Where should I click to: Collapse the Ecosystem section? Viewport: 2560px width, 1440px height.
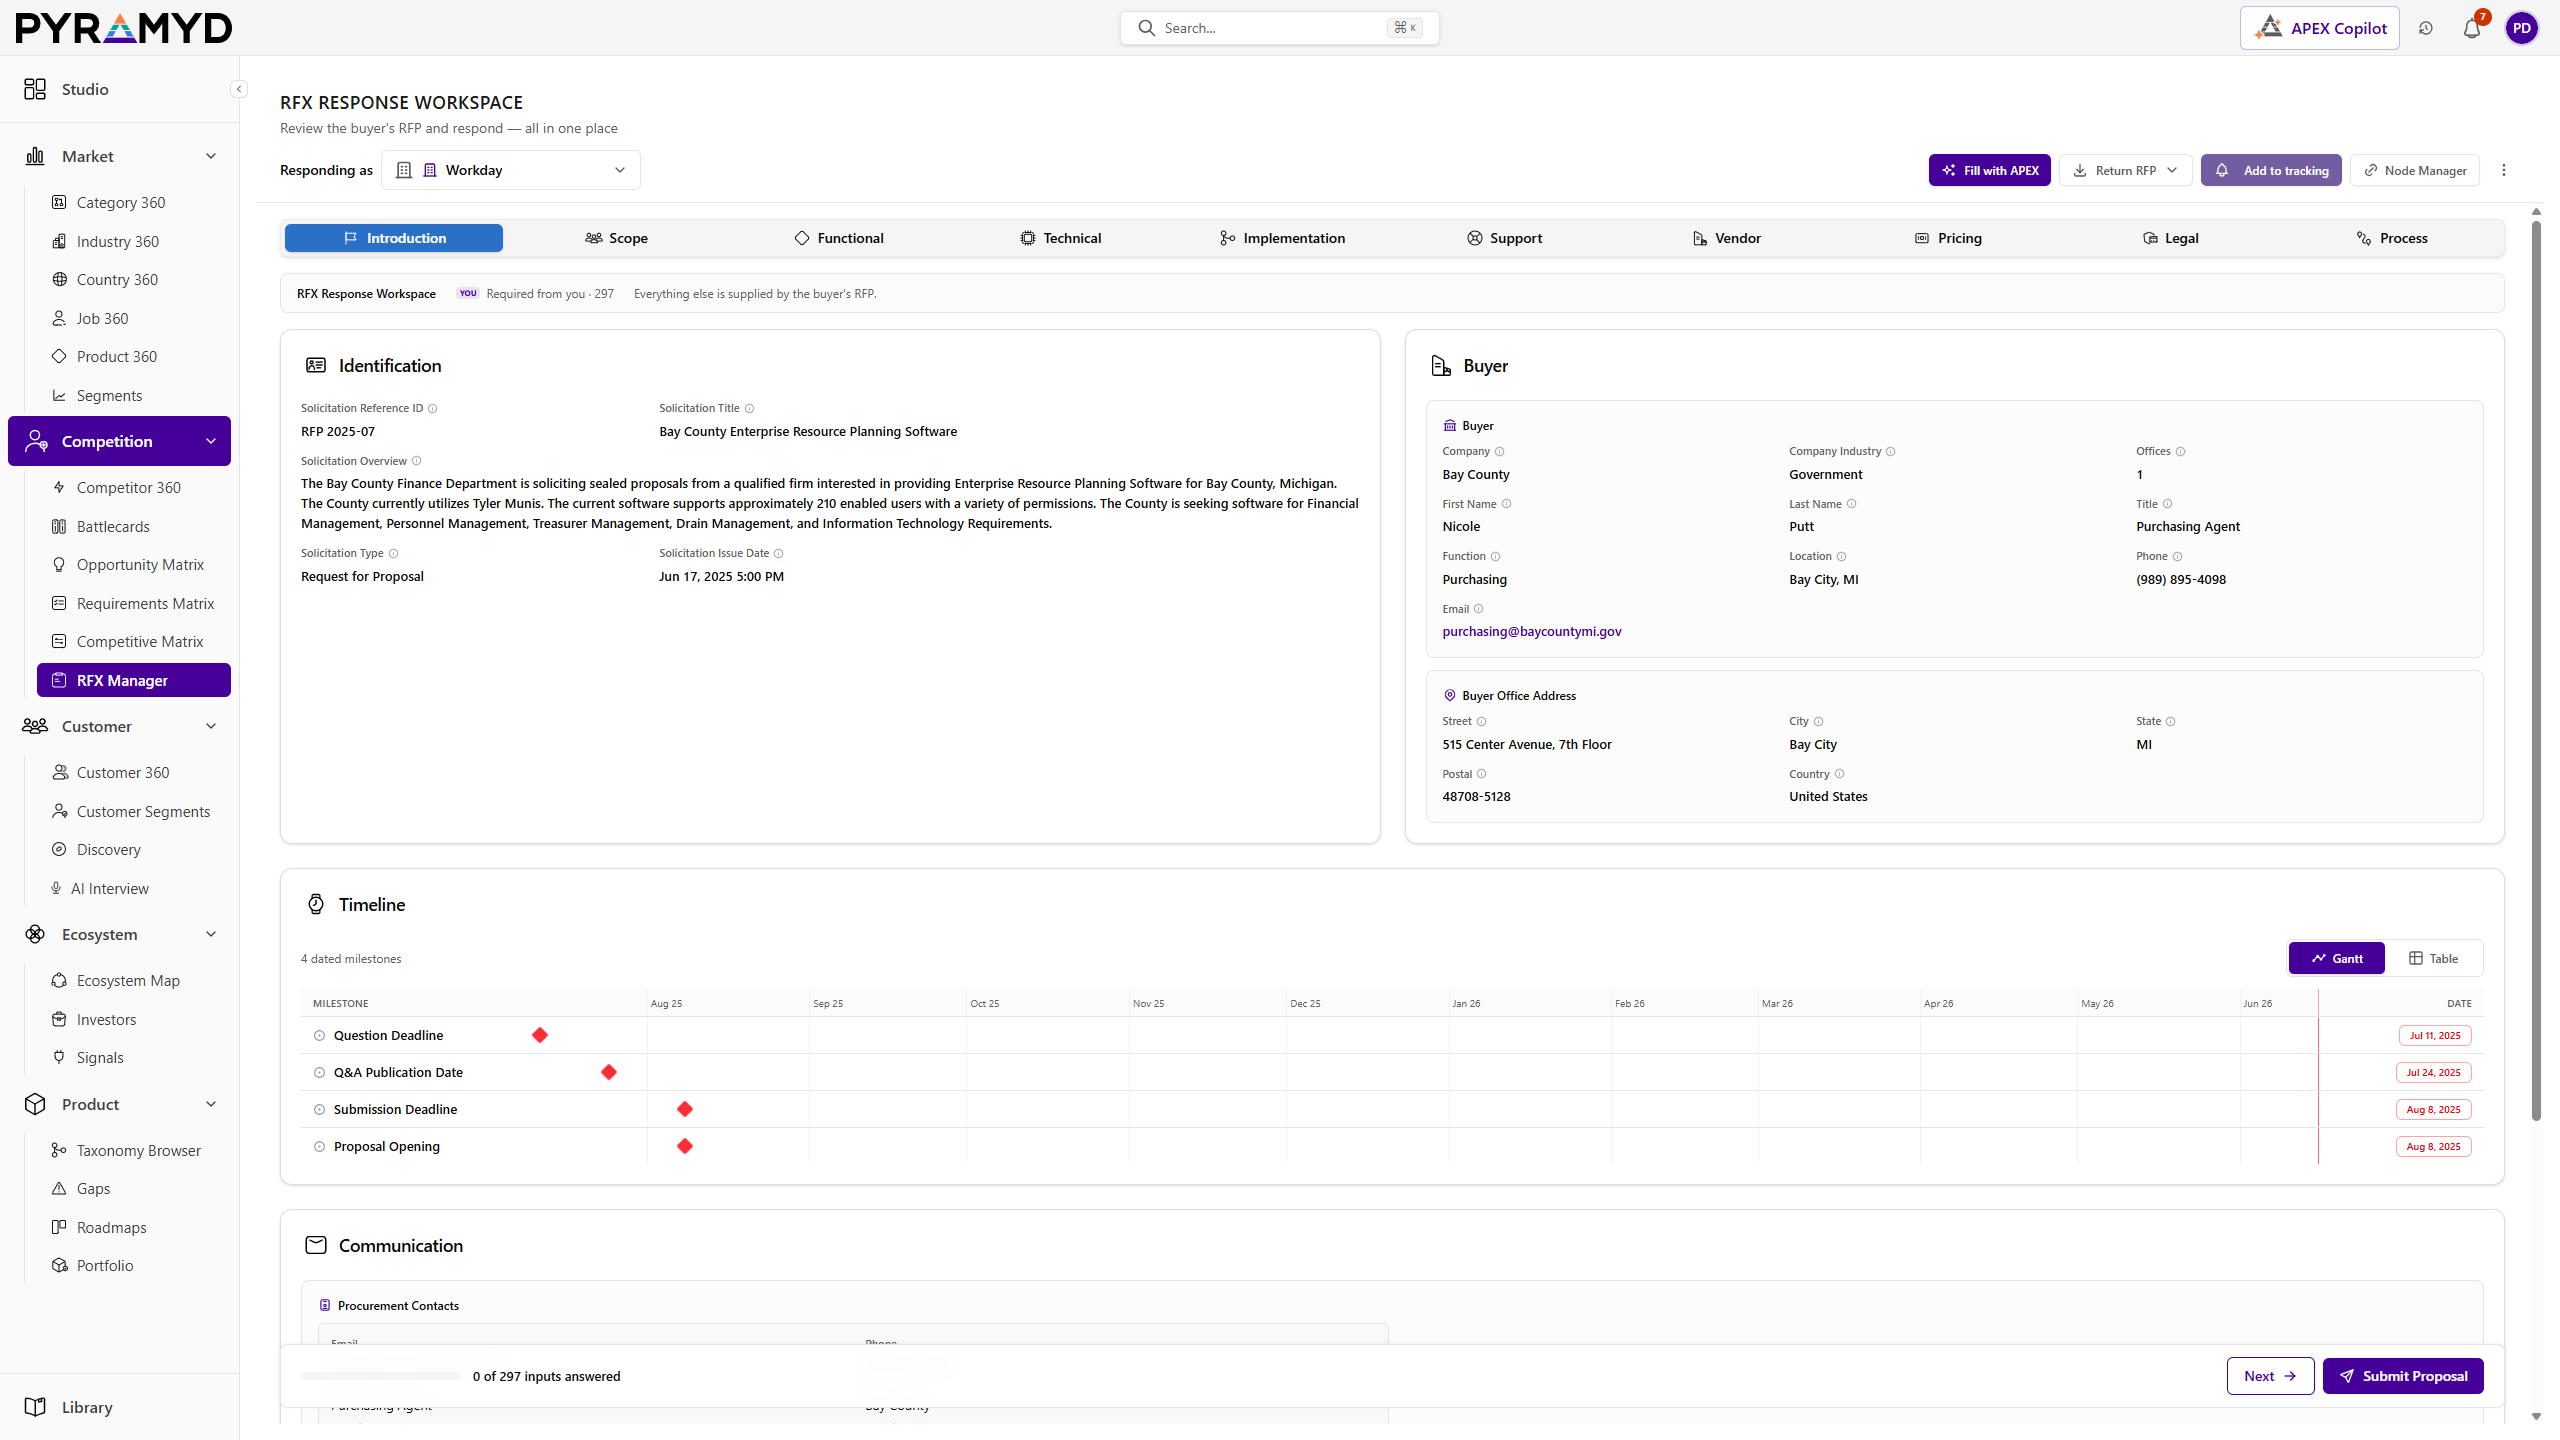[211, 934]
